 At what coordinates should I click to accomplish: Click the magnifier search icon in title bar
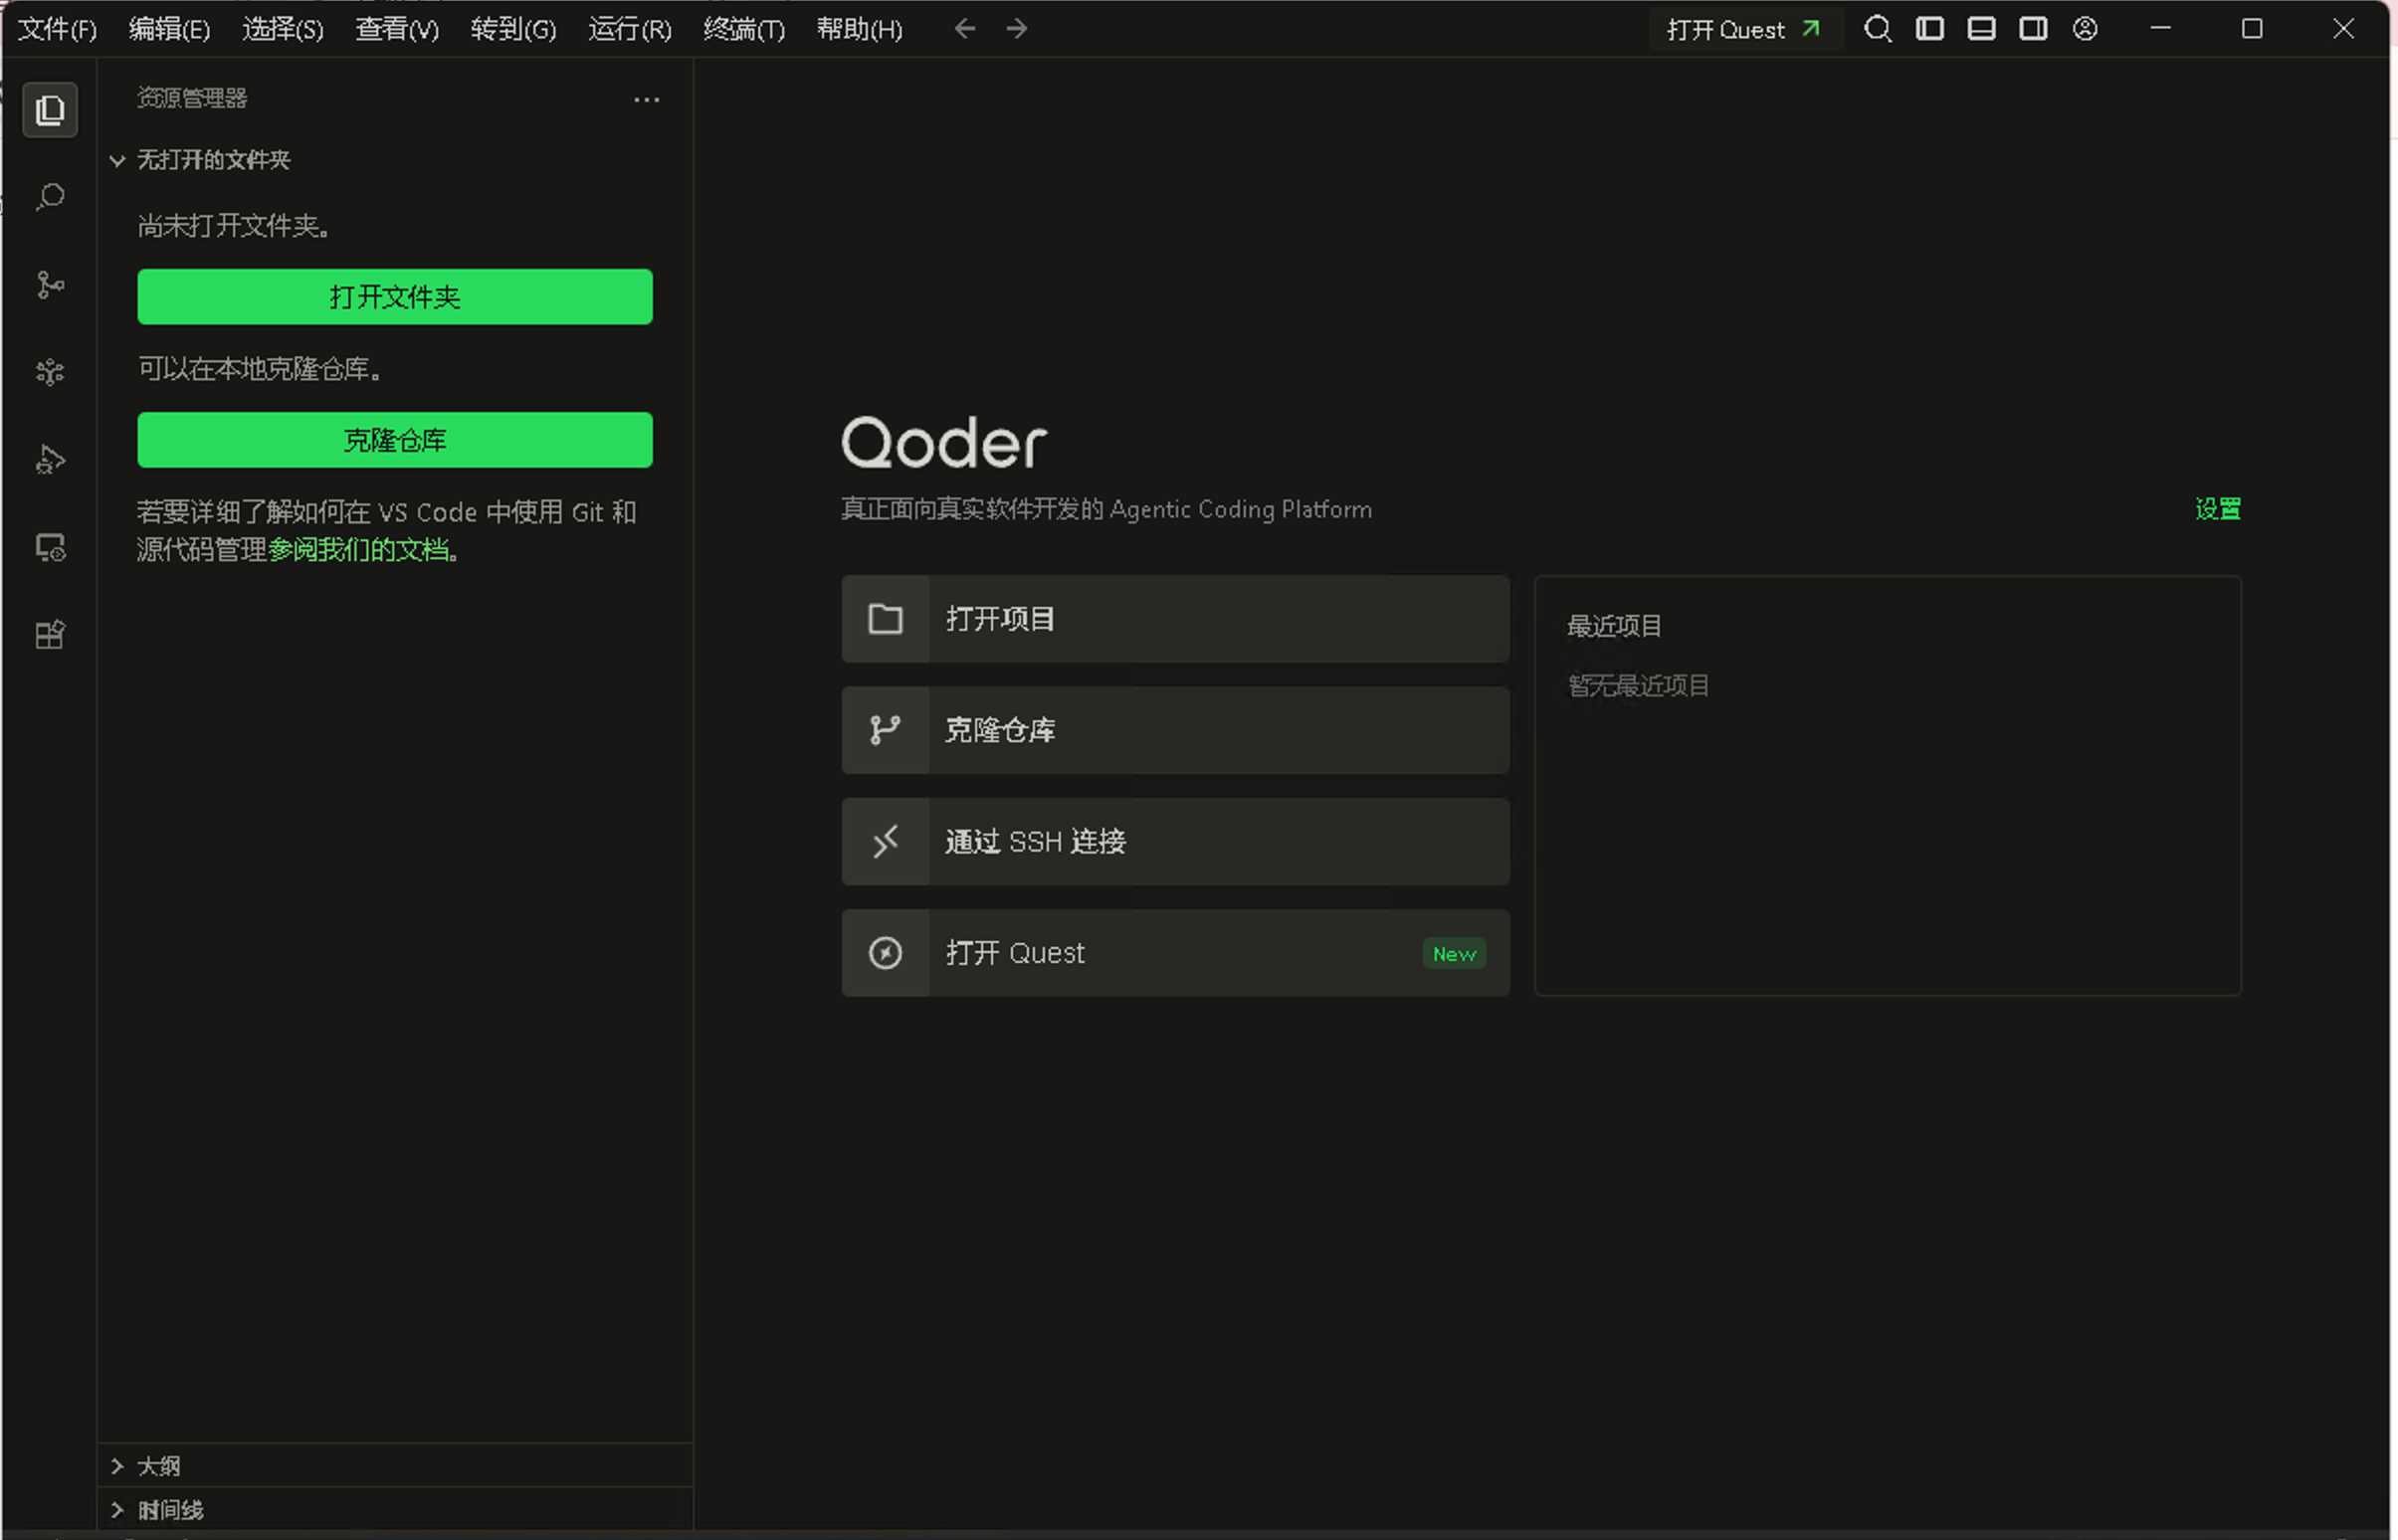tap(1878, 29)
